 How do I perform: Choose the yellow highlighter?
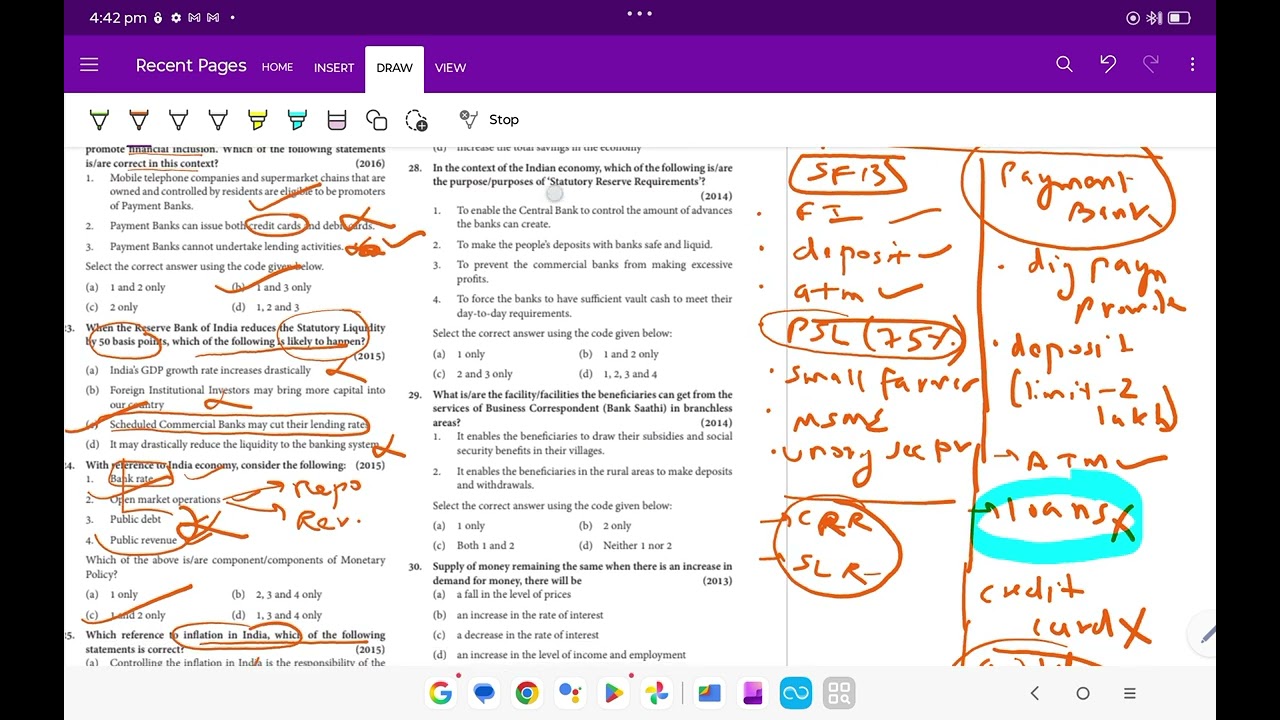(258, 120)
